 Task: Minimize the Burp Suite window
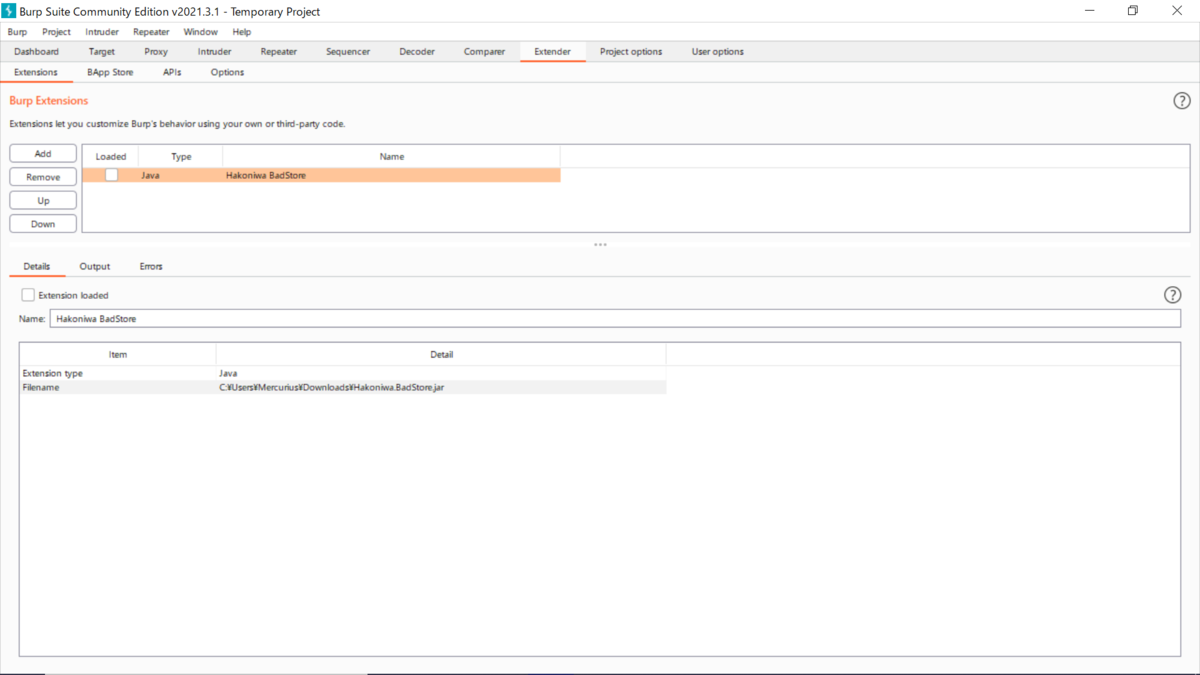point(1089,11)
